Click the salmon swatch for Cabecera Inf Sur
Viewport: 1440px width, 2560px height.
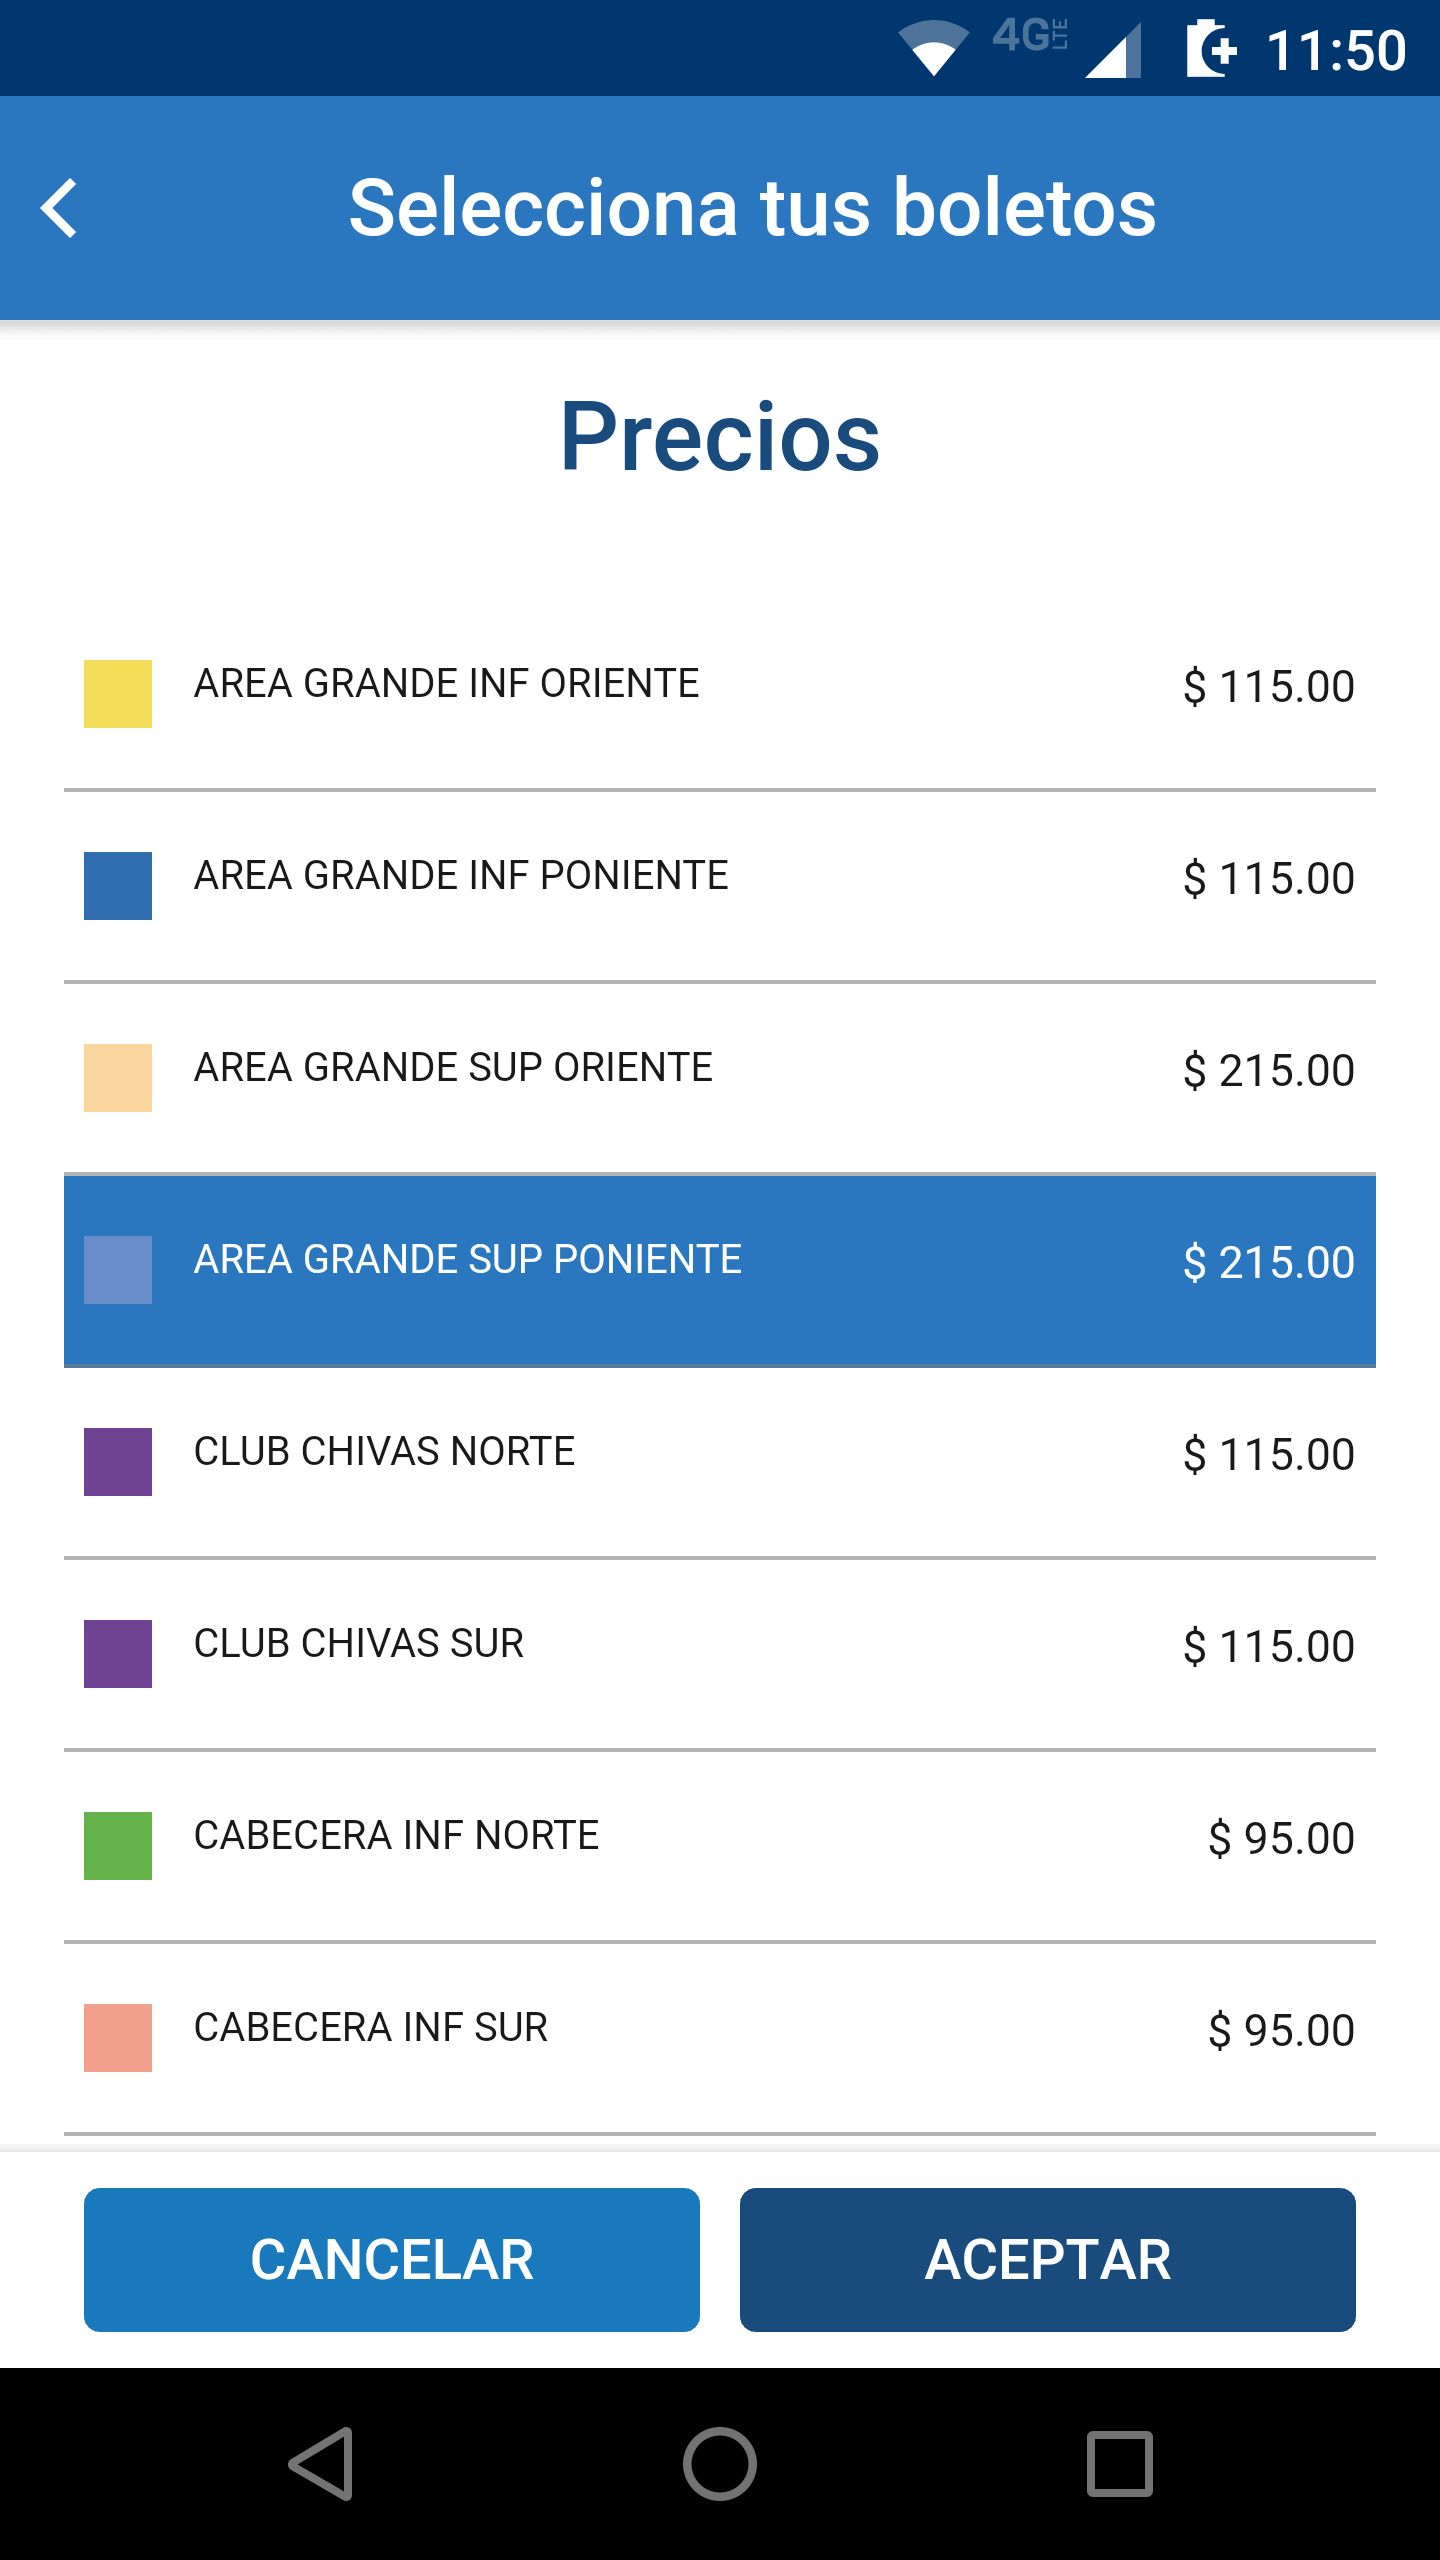tap(118, 2038)
